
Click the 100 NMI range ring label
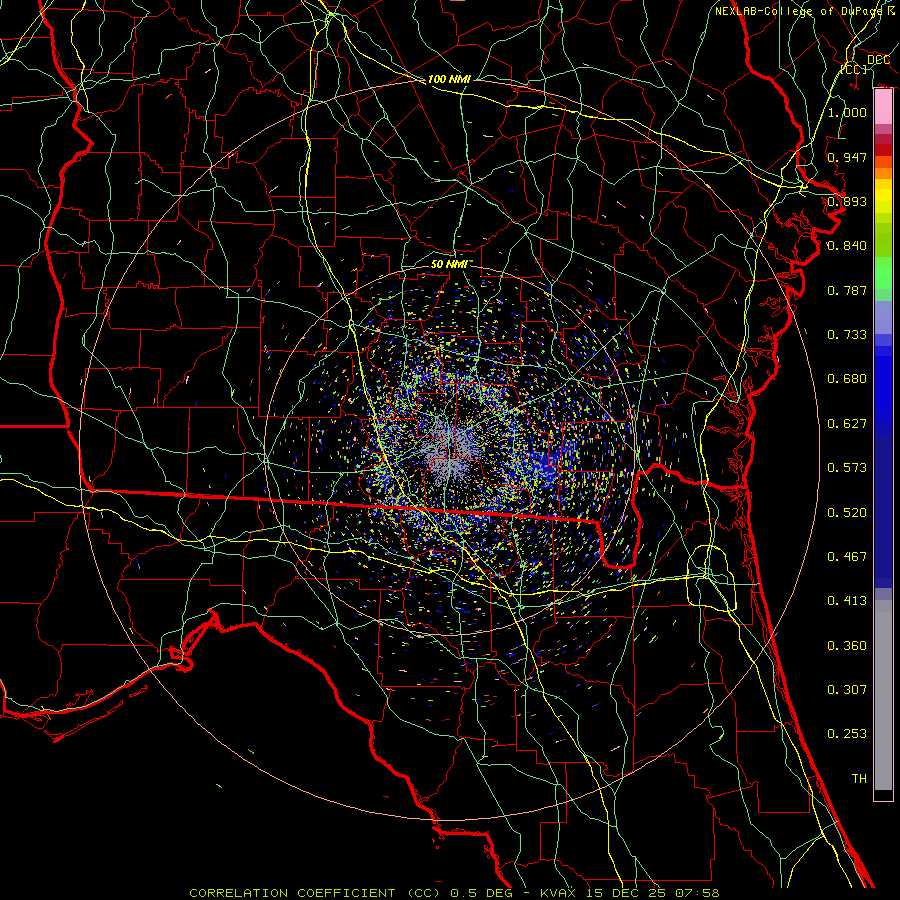click(449, 79)
